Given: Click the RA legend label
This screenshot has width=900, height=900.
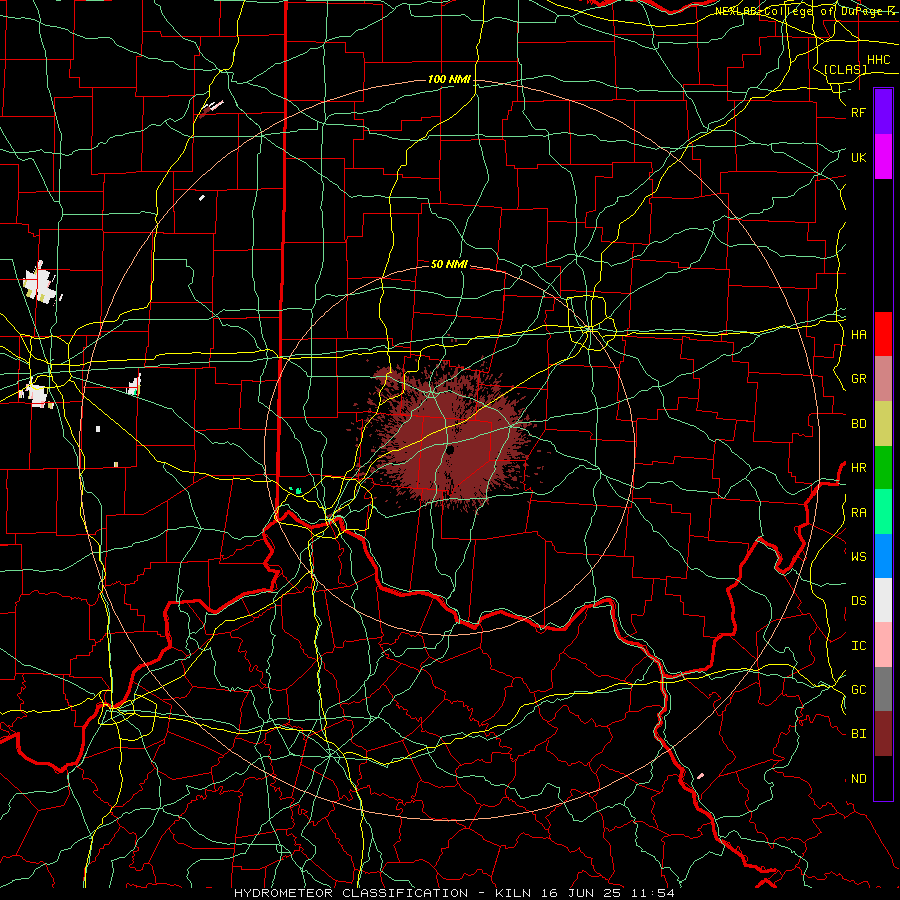Looking at the screenshot, I should tap(858, 512).
